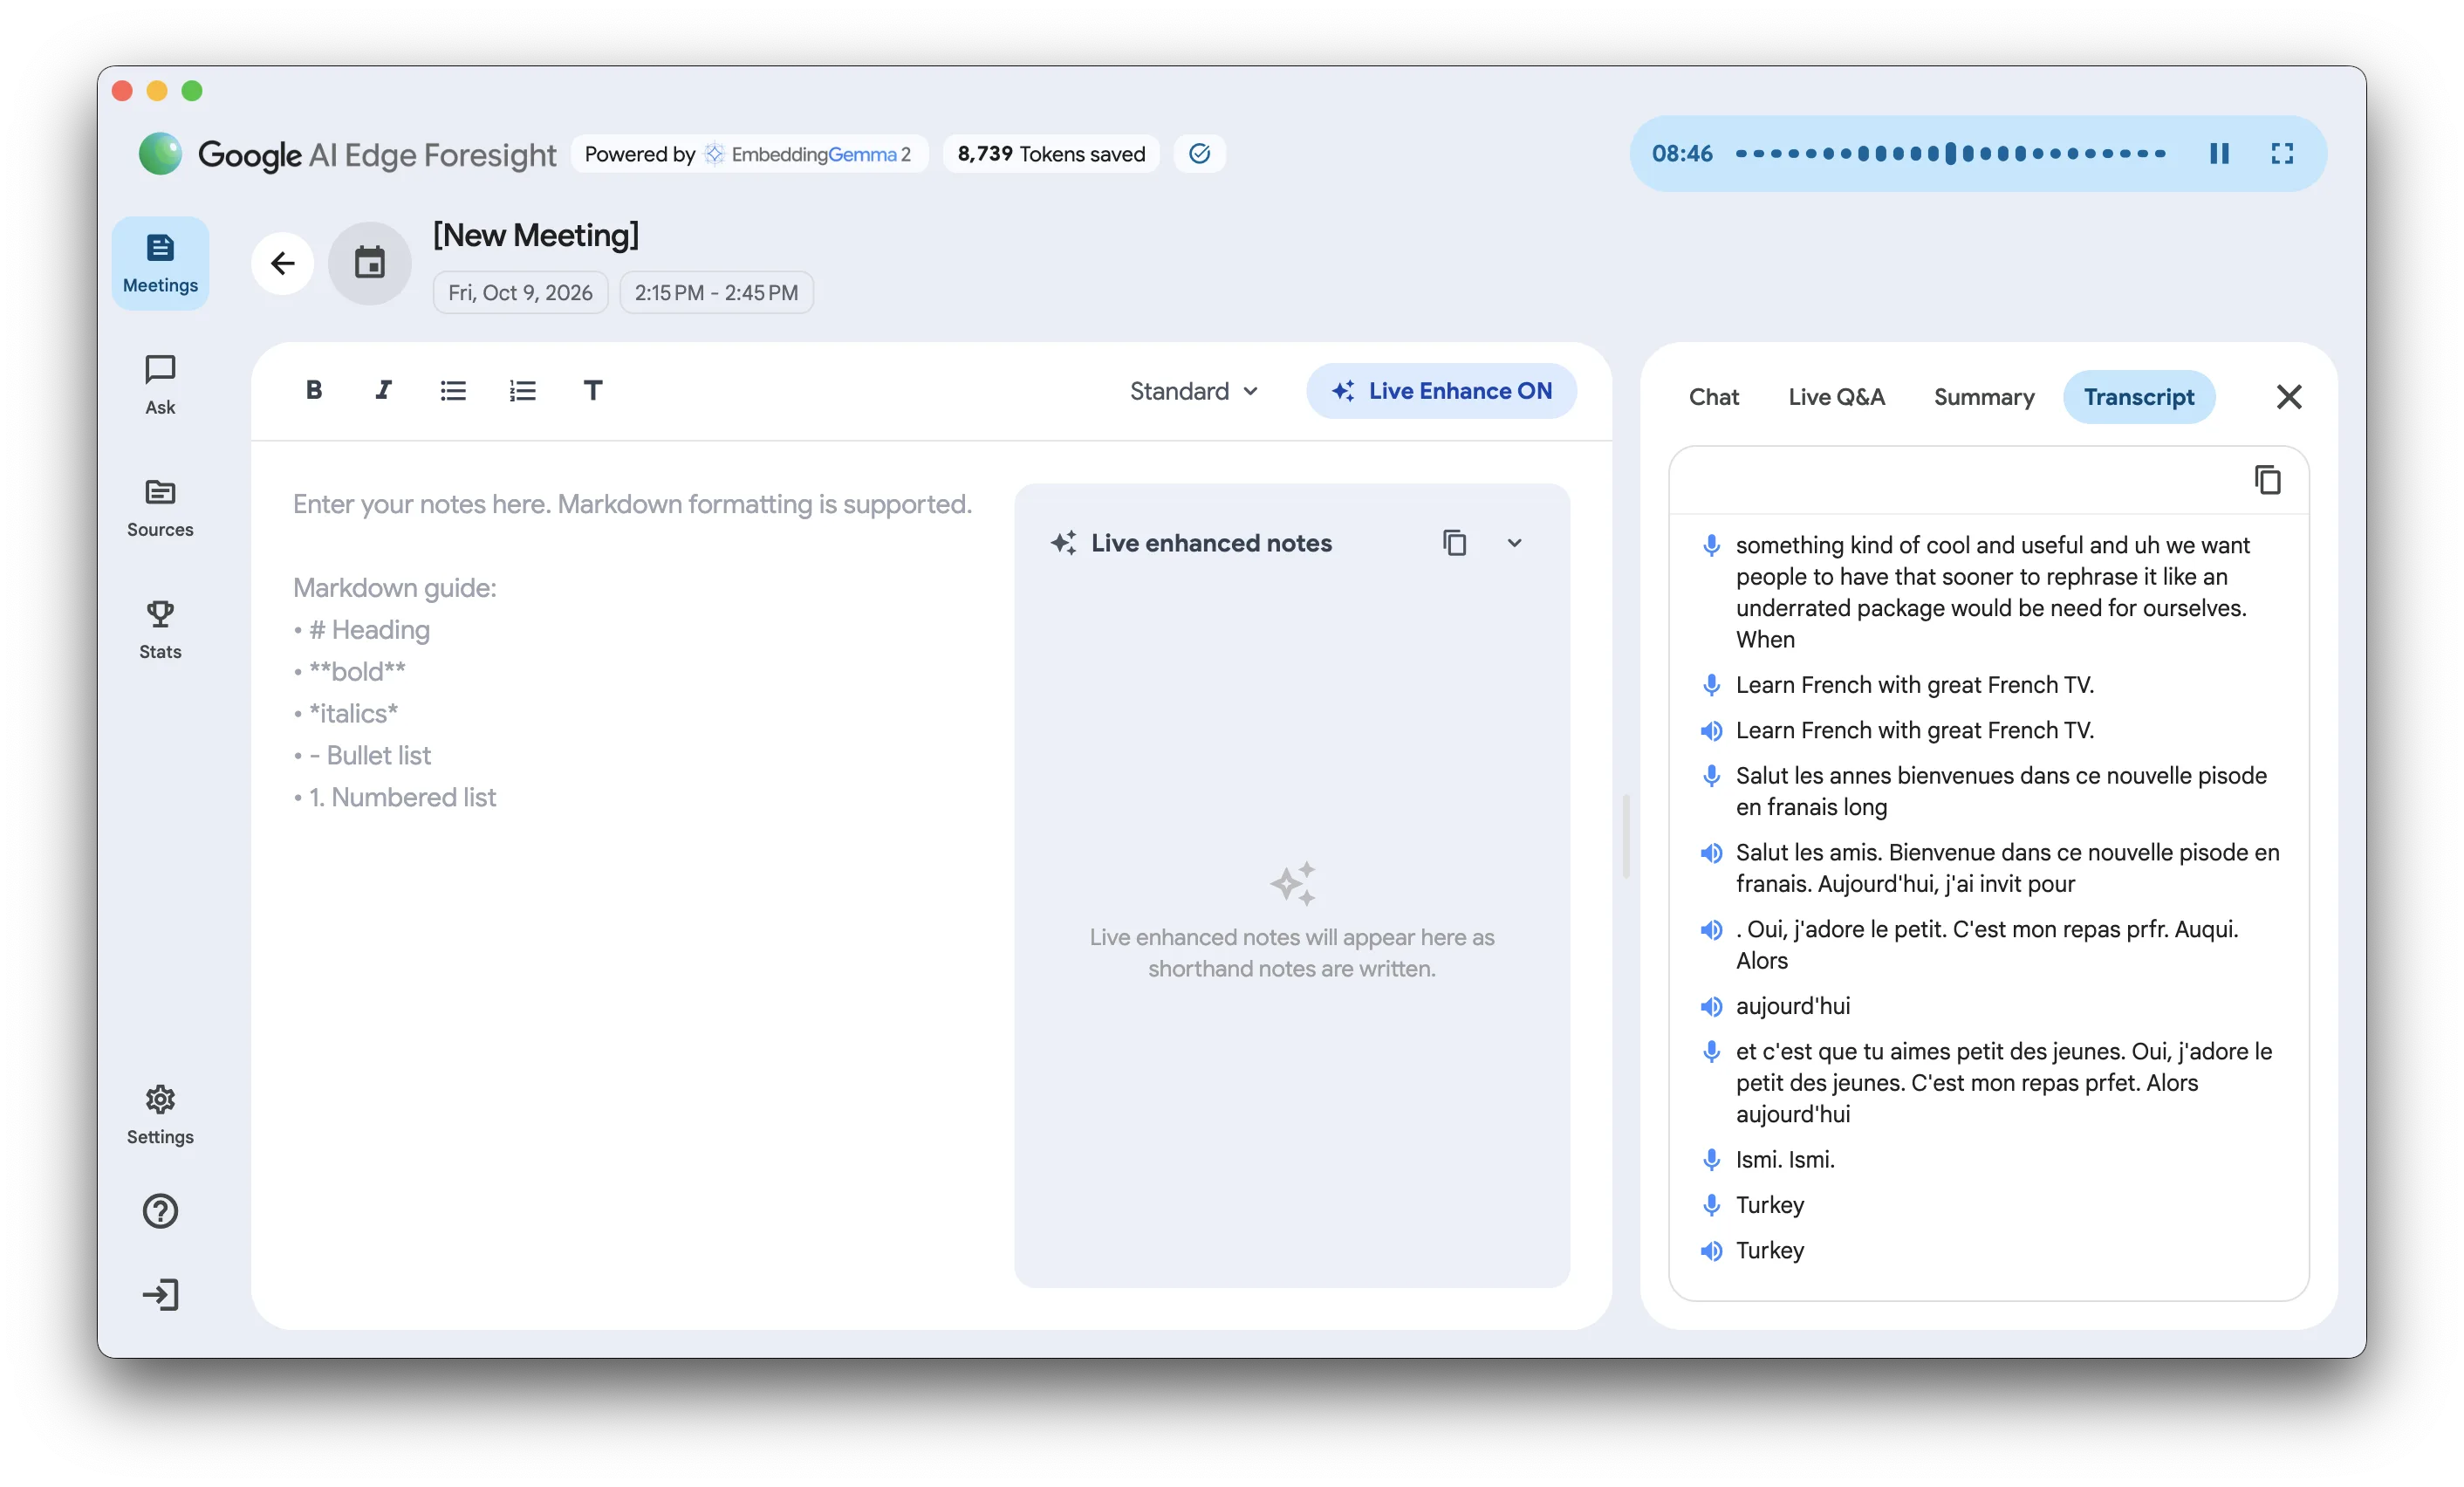This screenshot has height=1487, width=2464.
Task: Toggle Live Enhance ON button
Action: tap(1441, 391)
